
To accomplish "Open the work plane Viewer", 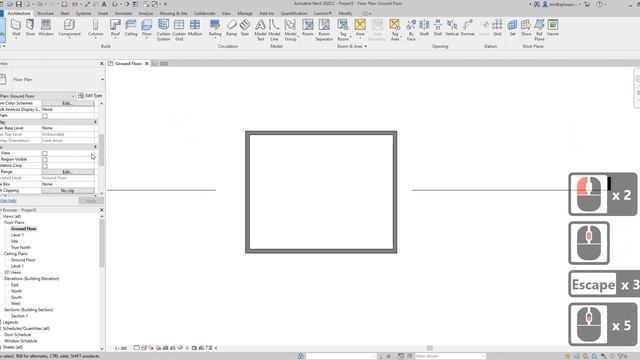I will pyautogui.click(x=553, y=28).
